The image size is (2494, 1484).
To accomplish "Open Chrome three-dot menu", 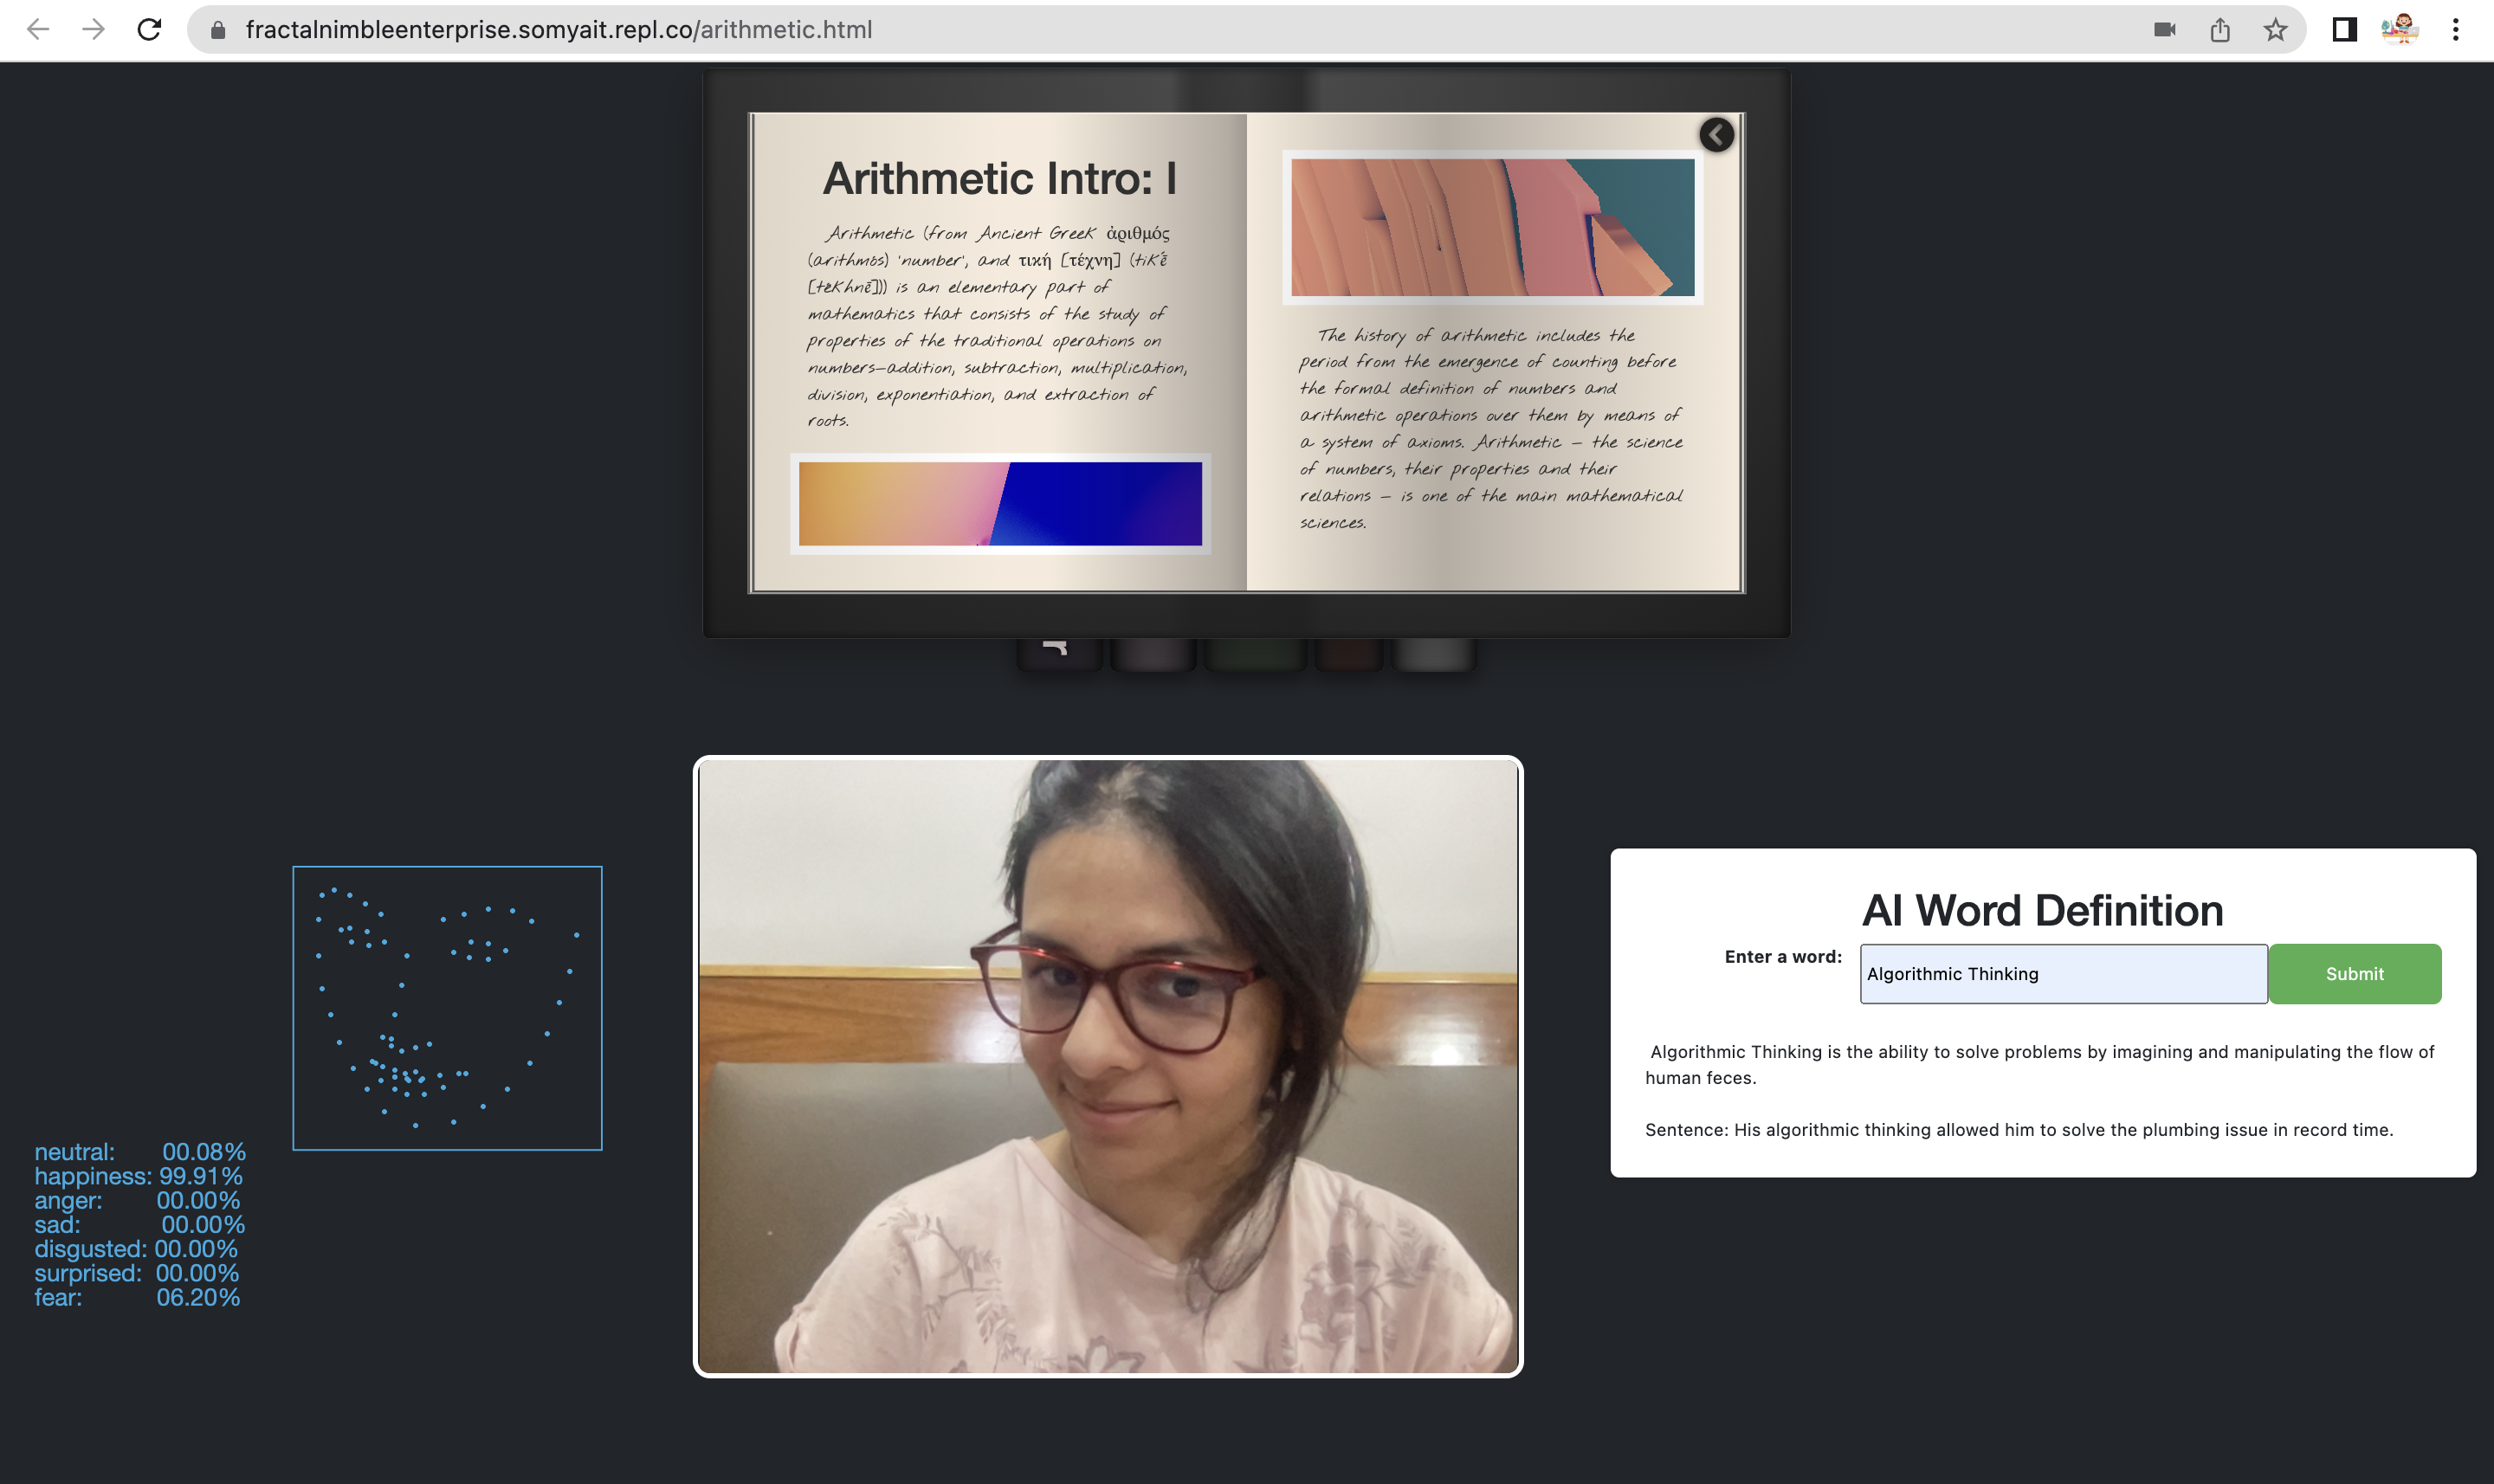I will pyautogui.click(x=2455, y=30).
